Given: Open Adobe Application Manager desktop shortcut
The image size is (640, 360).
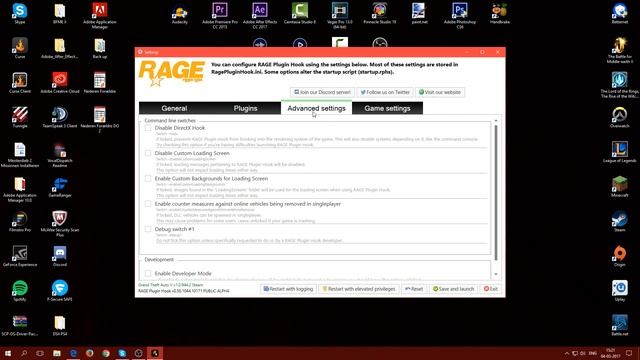Looking at the screenshot, I should (100, 16).
